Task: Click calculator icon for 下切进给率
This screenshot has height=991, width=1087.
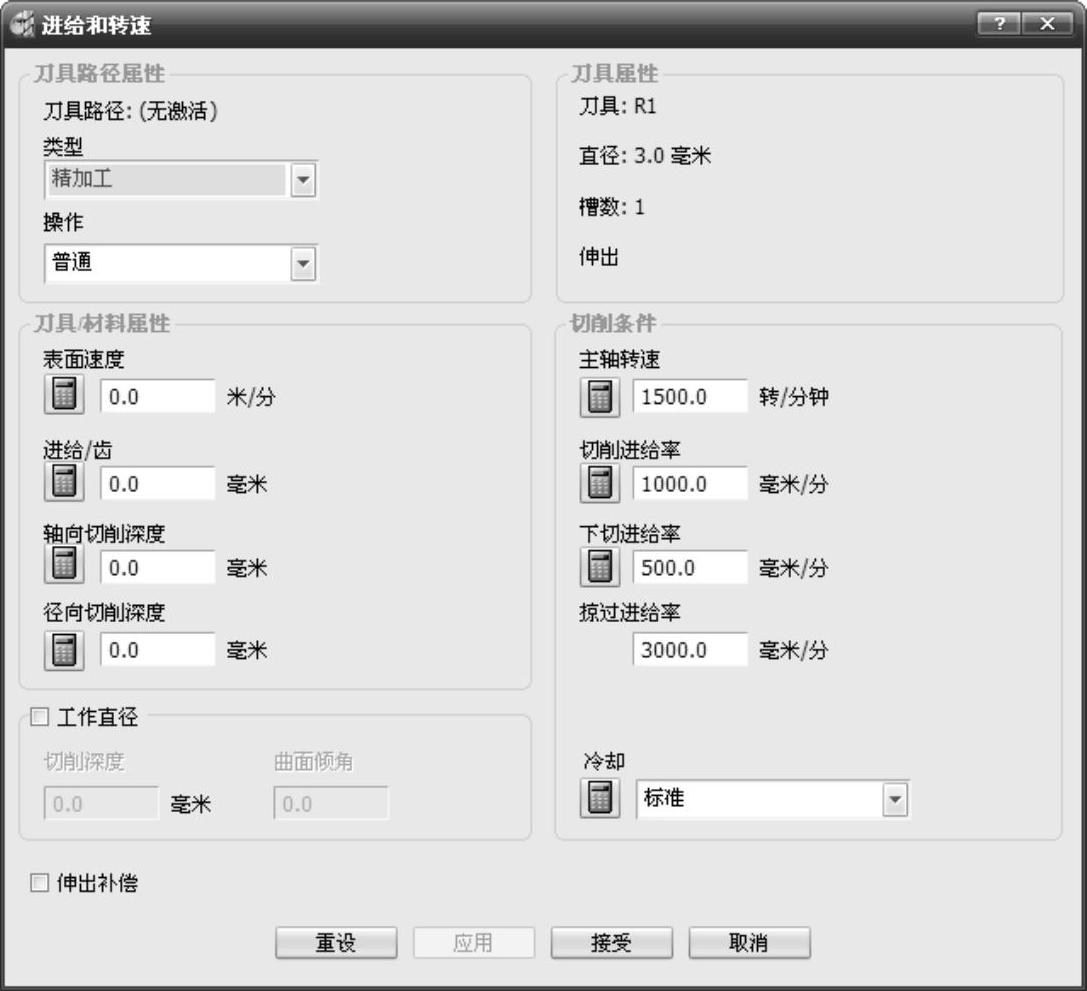Action: 600,567
